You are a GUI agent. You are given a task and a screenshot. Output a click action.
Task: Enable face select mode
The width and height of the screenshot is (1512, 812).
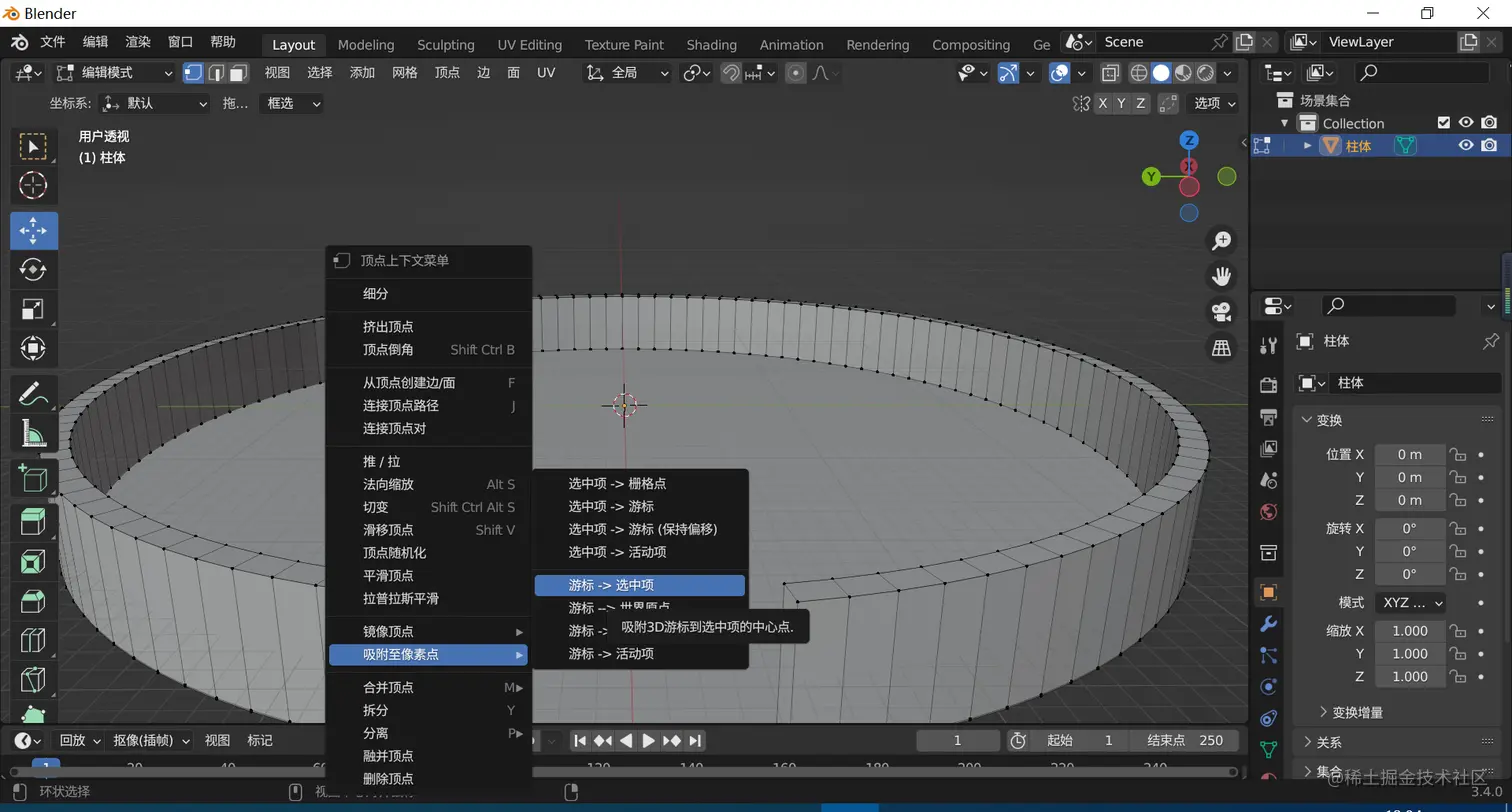tap(238, 73)
